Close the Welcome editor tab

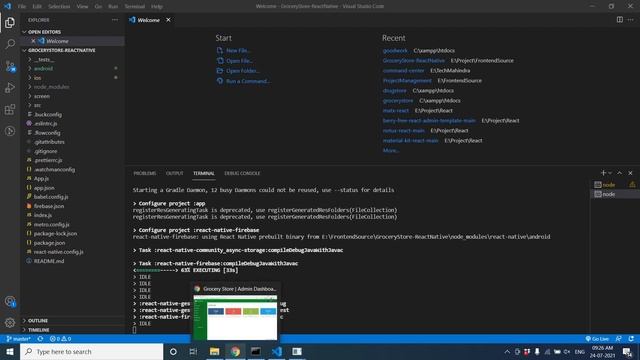pyautogui.click(x=168, y=20)
